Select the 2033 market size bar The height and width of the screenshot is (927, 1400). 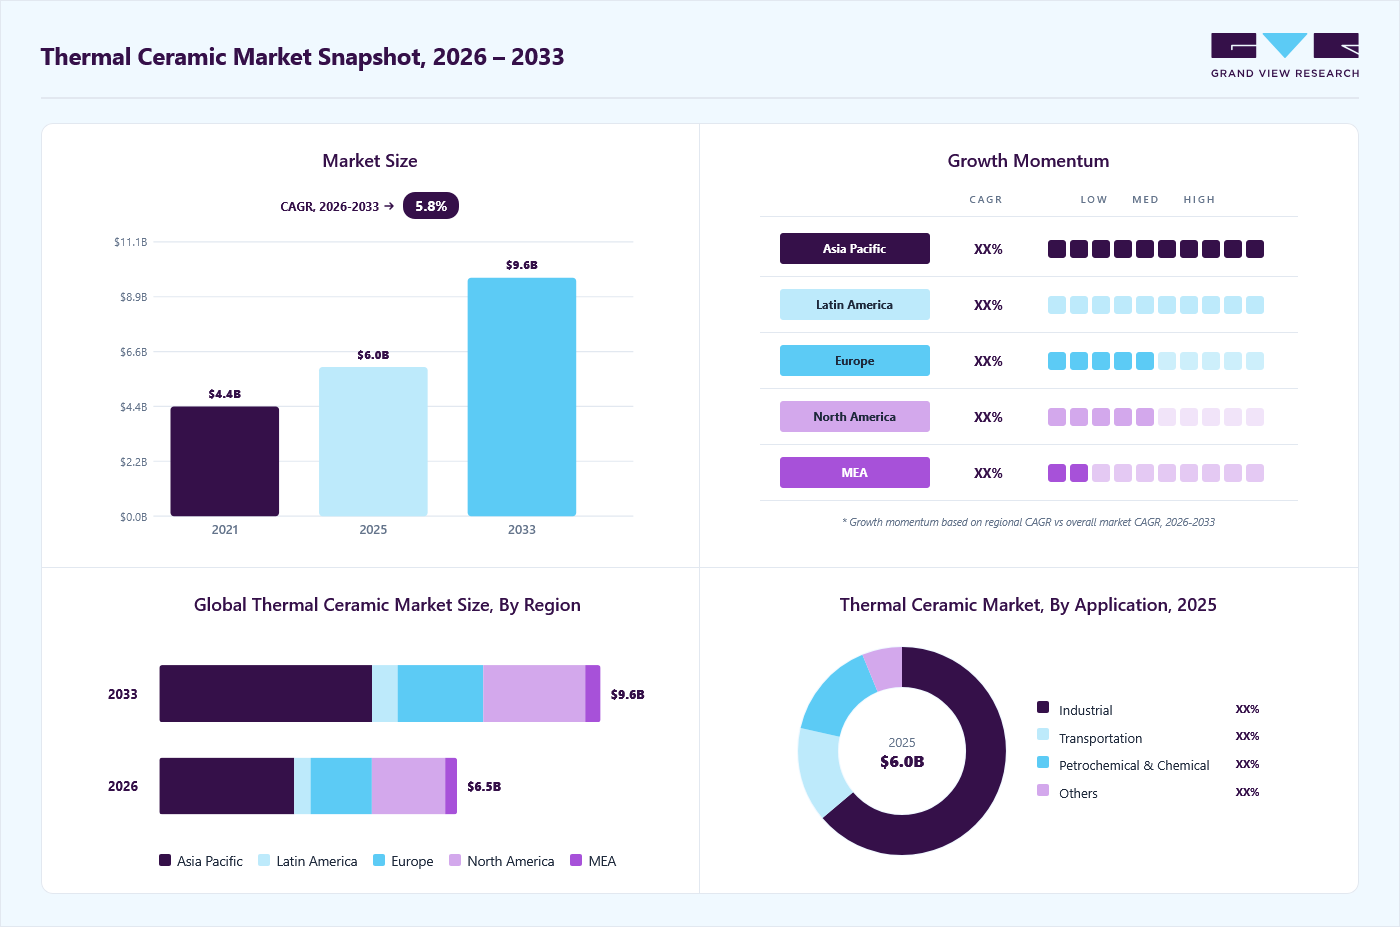click(522, 397)
